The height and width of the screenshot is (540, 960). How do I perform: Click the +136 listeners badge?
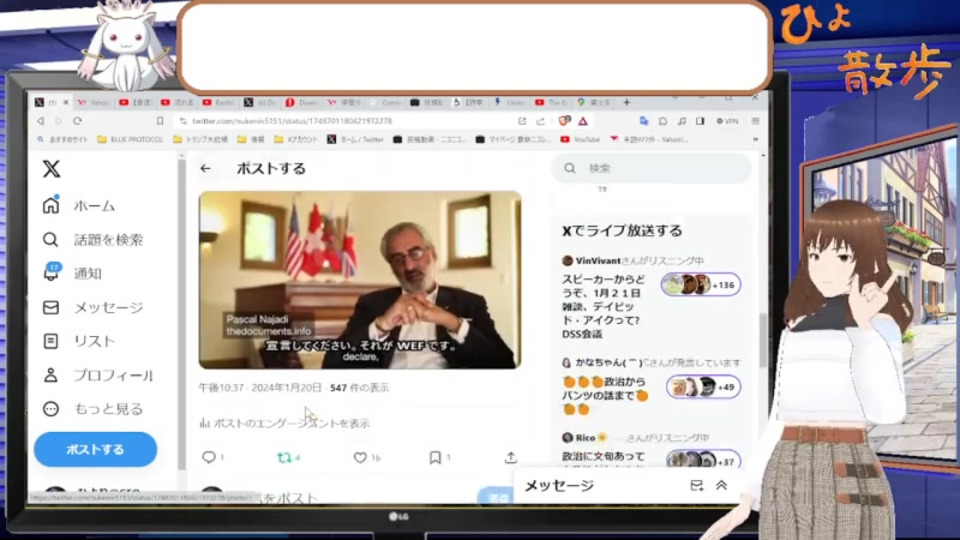[x=701, y=285]
